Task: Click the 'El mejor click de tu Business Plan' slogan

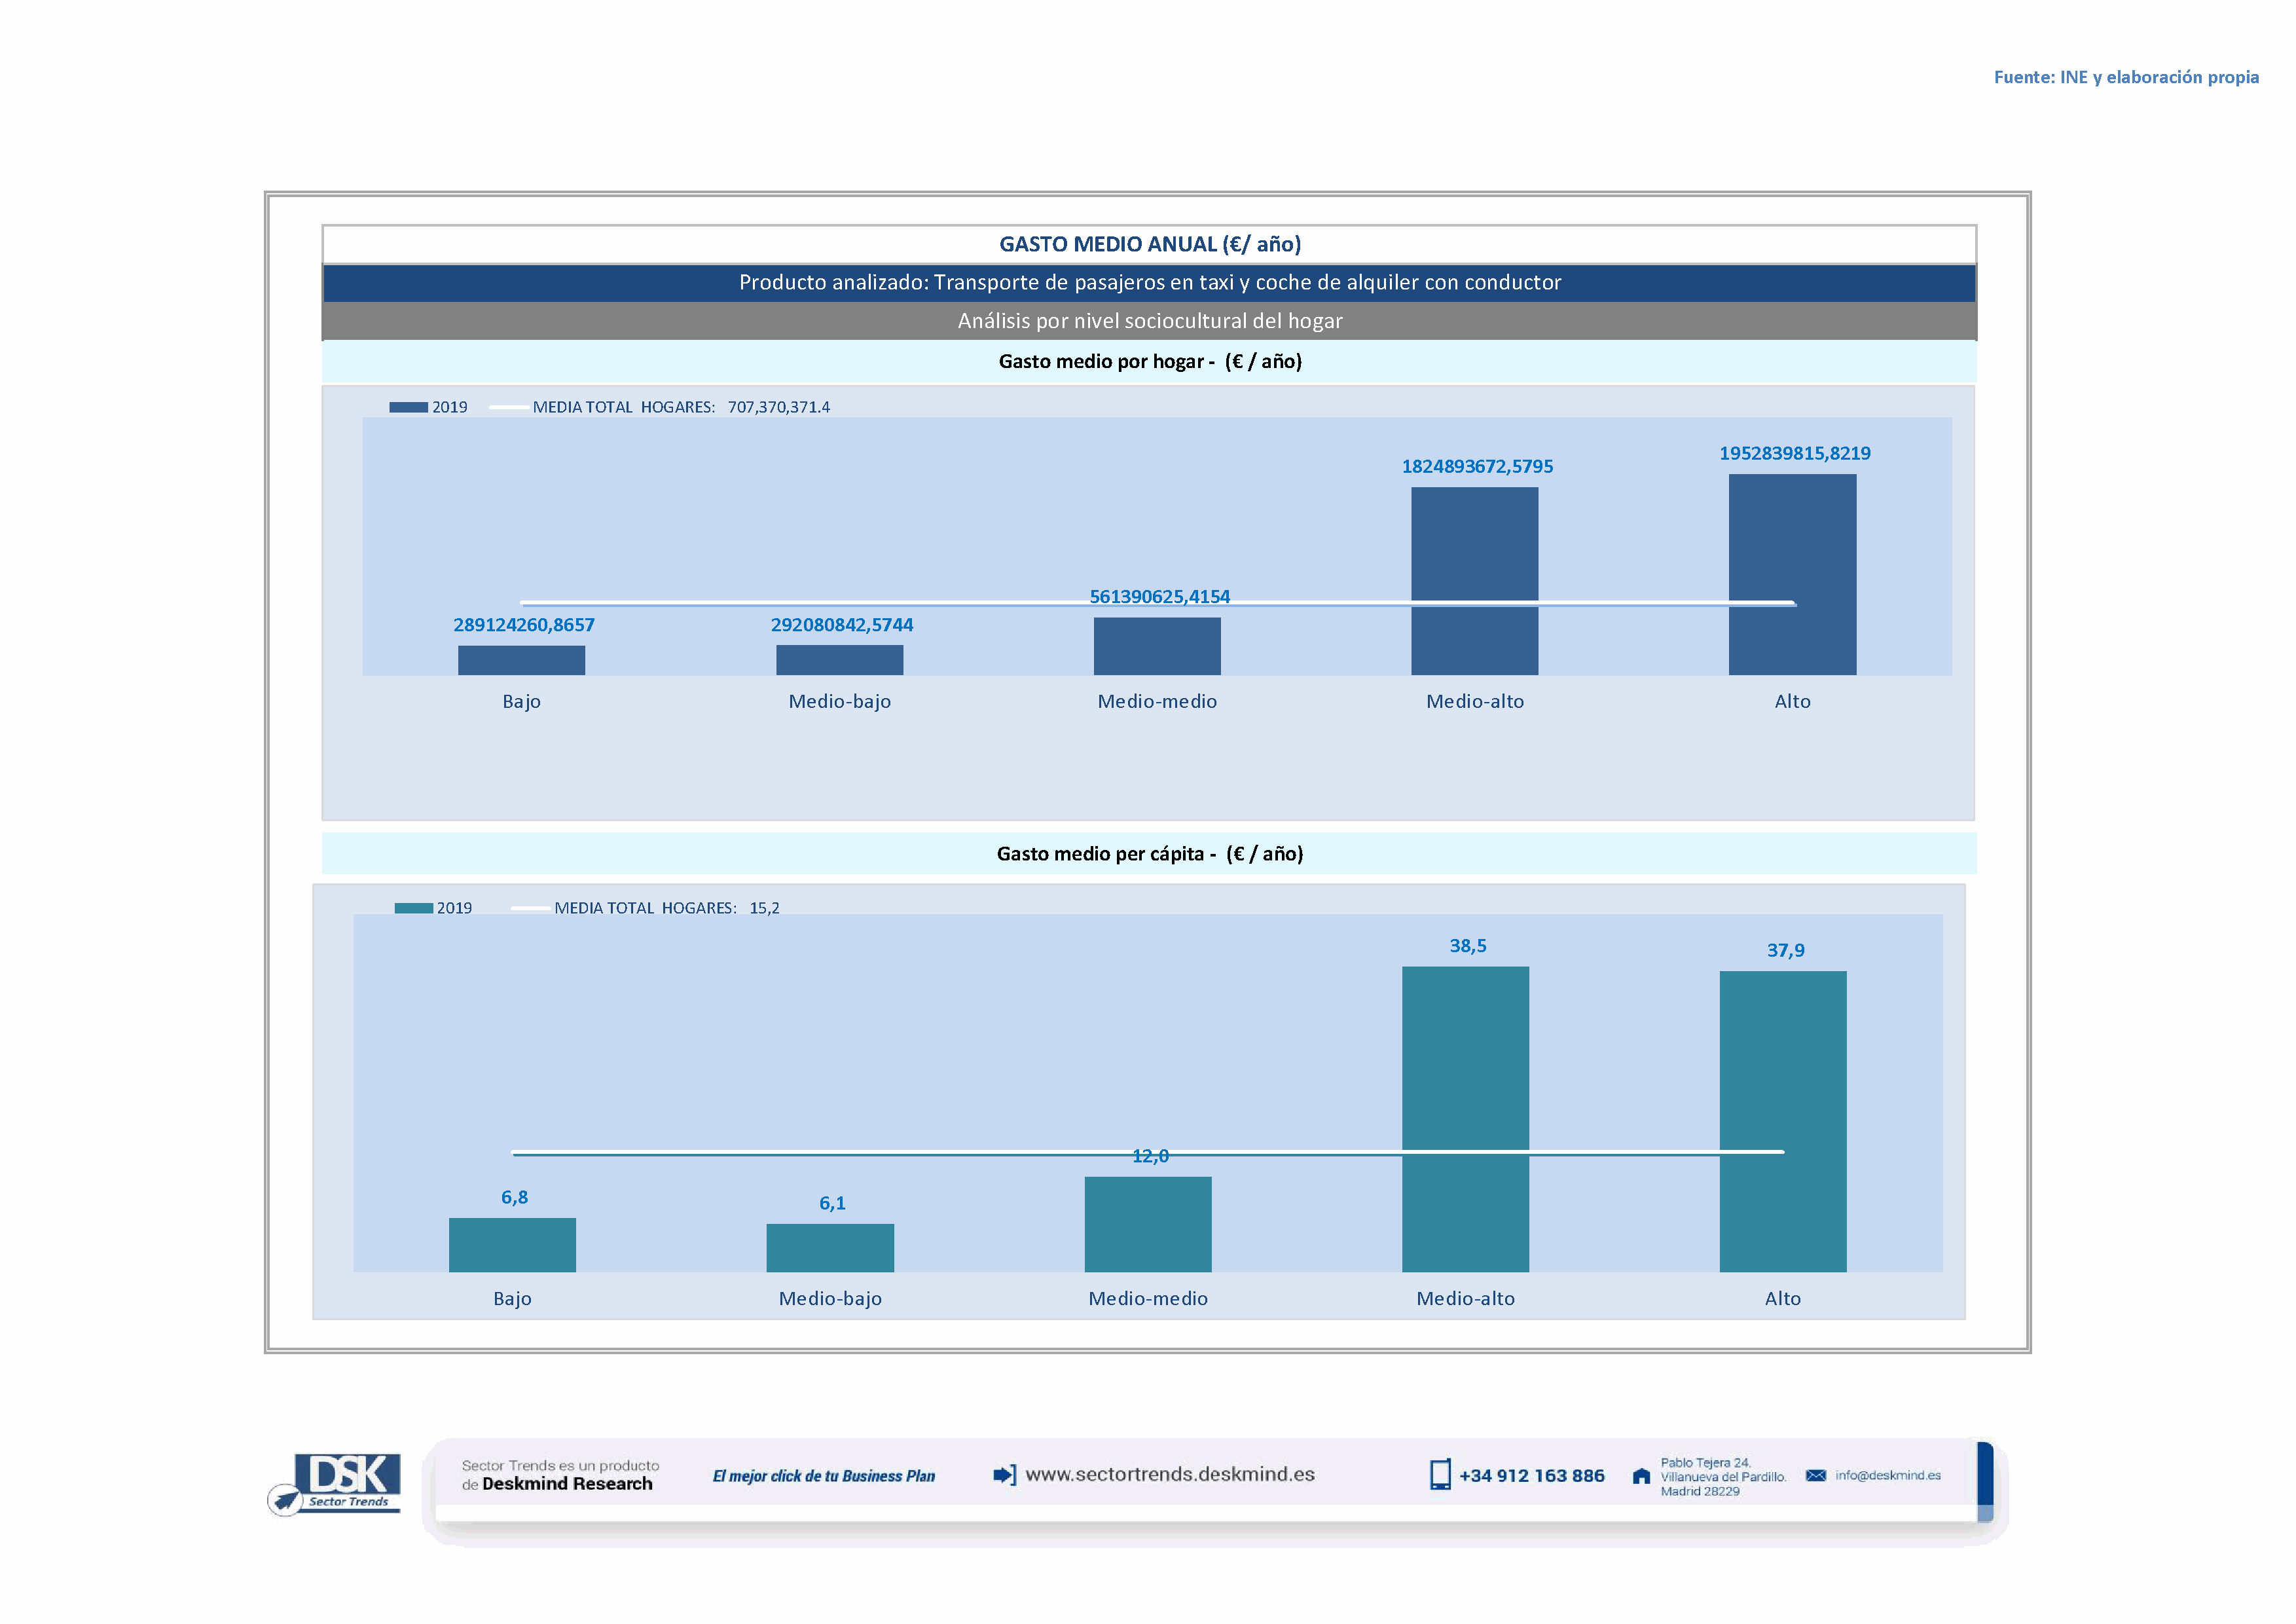Action: click(x=823, y=1476)
